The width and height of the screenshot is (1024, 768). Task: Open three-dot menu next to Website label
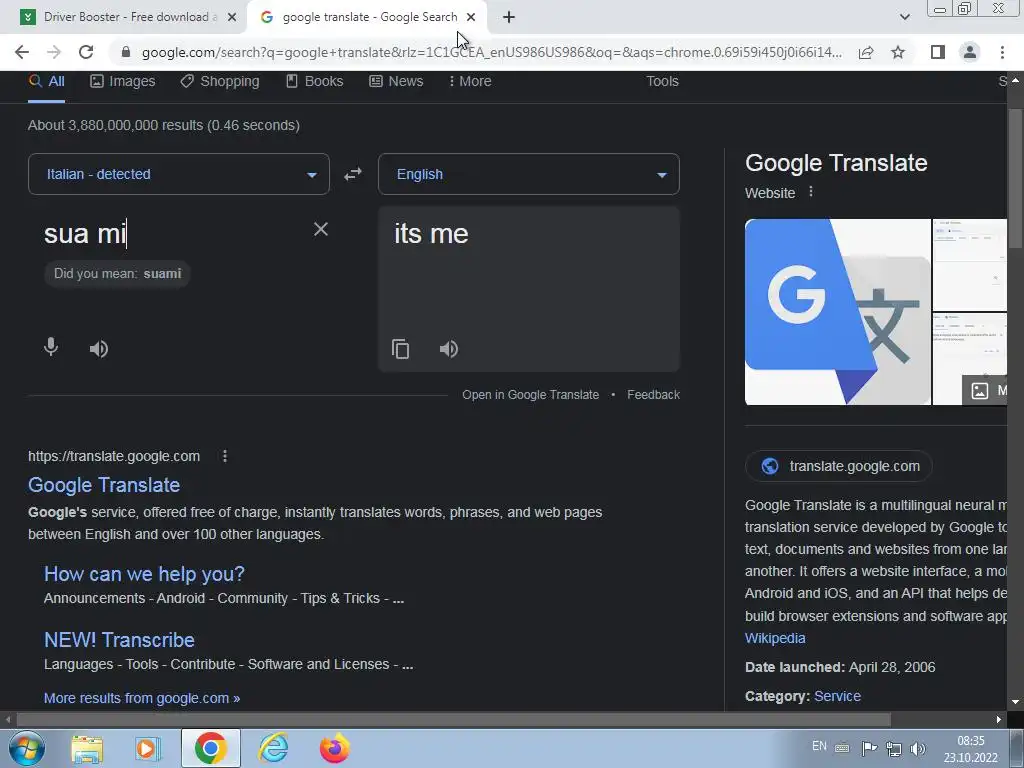point(811,192)
